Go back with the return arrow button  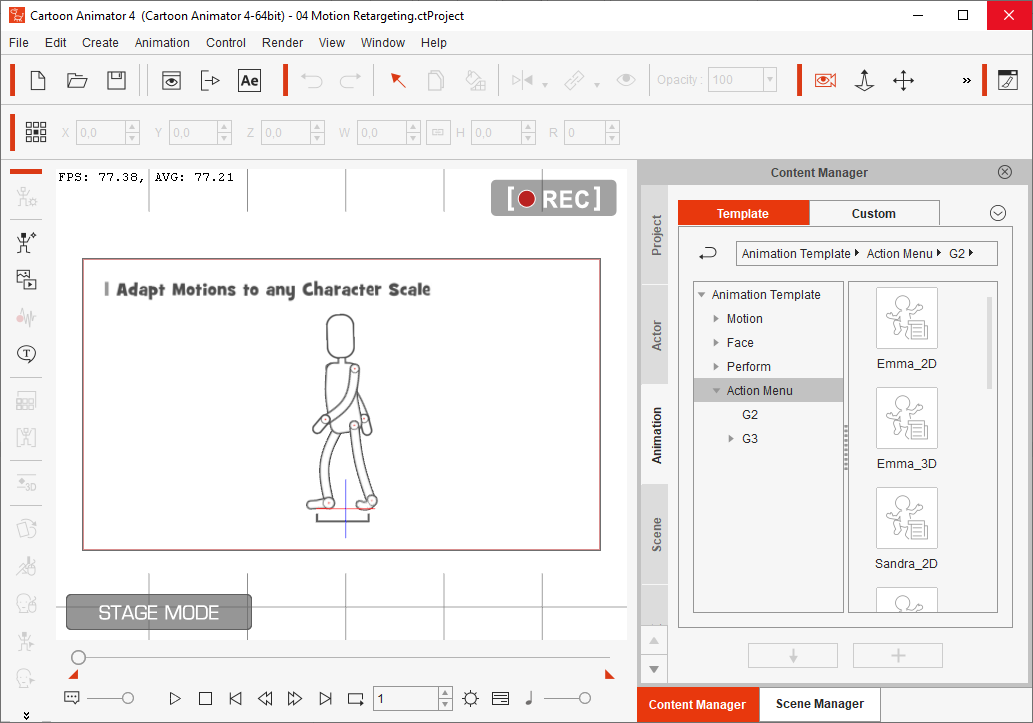click(708, 253)
